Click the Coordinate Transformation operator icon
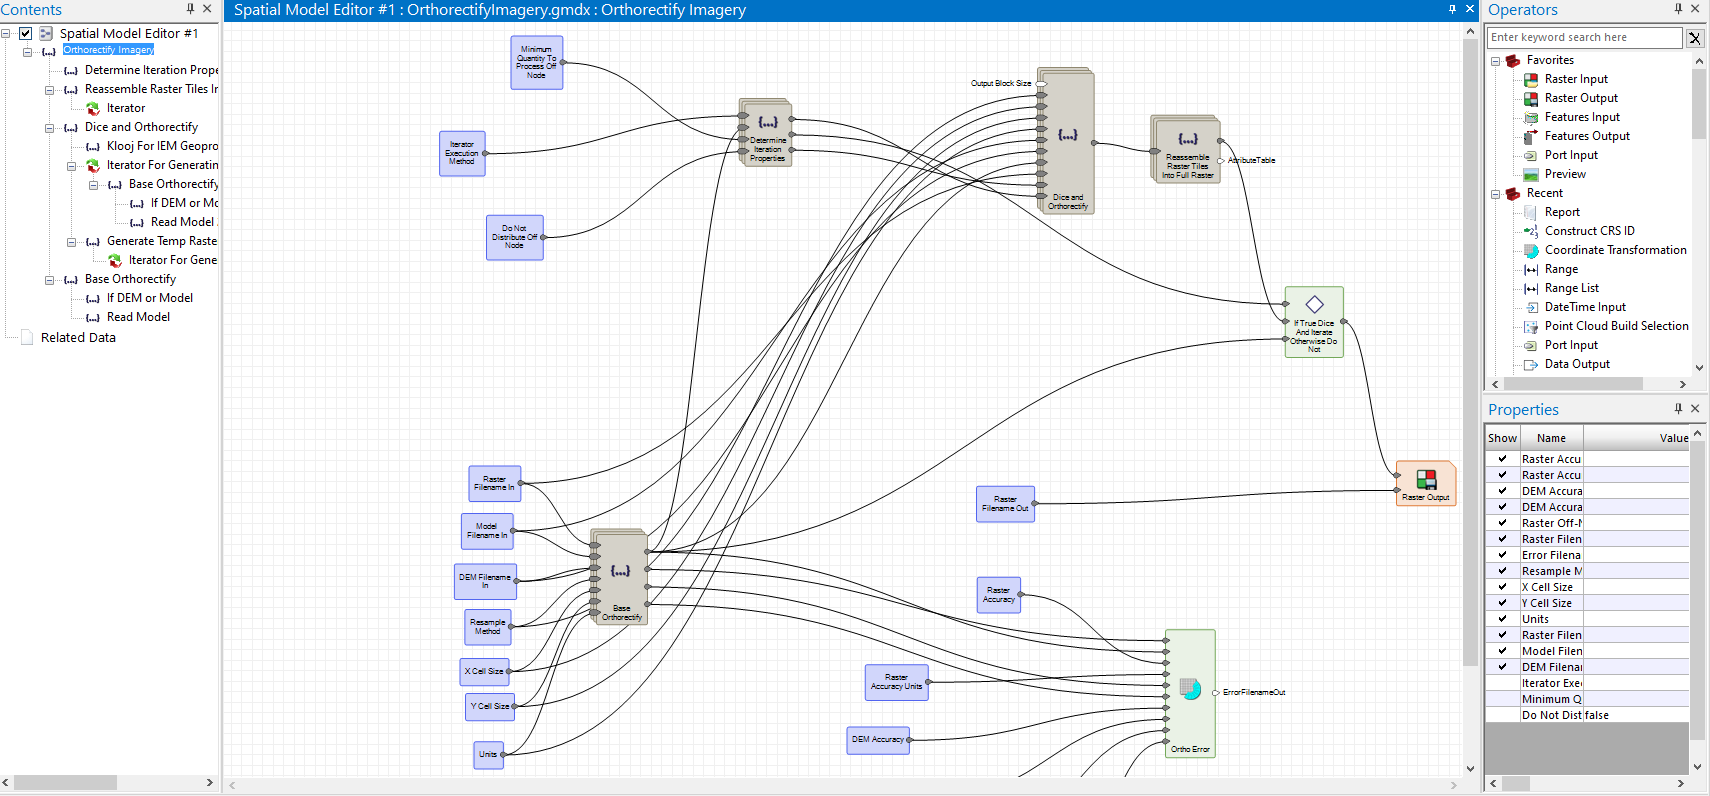Viewport: 1710px width, 796px height. [1530, 250]
